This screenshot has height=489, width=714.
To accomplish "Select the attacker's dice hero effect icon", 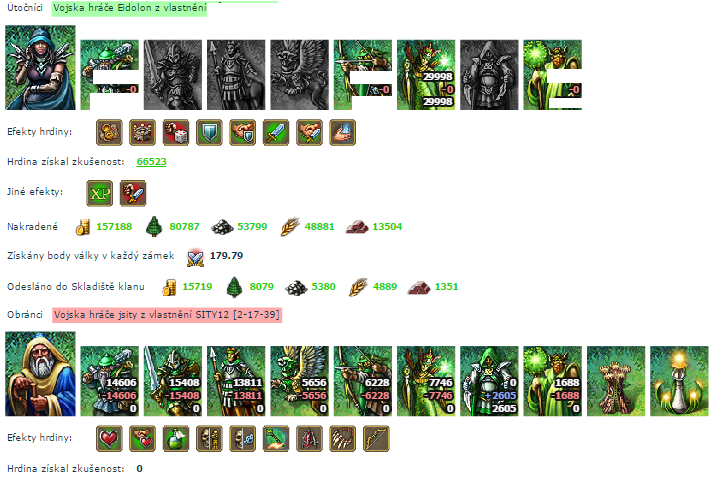I will pyautogui.click(x=176, y=132).
